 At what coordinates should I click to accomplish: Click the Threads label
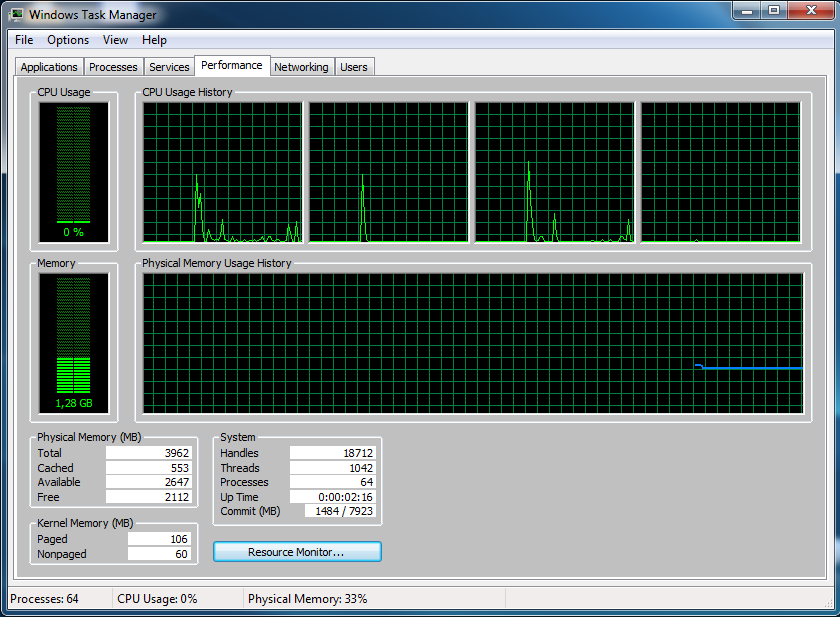[x=240, y=468]
